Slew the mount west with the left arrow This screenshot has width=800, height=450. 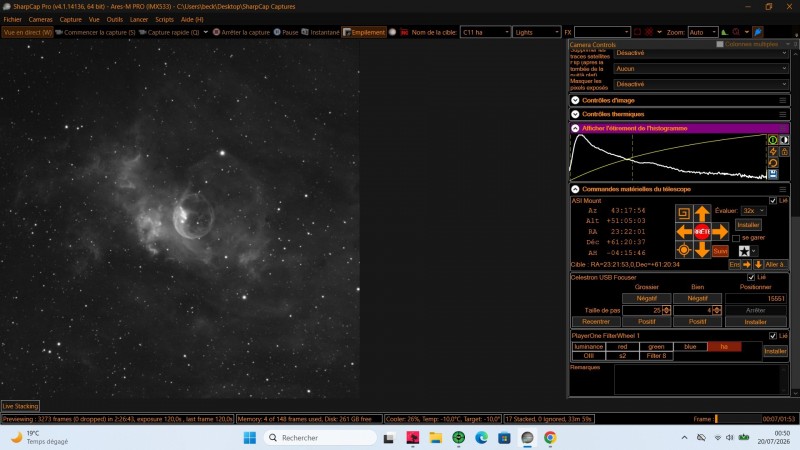point(684,232)
